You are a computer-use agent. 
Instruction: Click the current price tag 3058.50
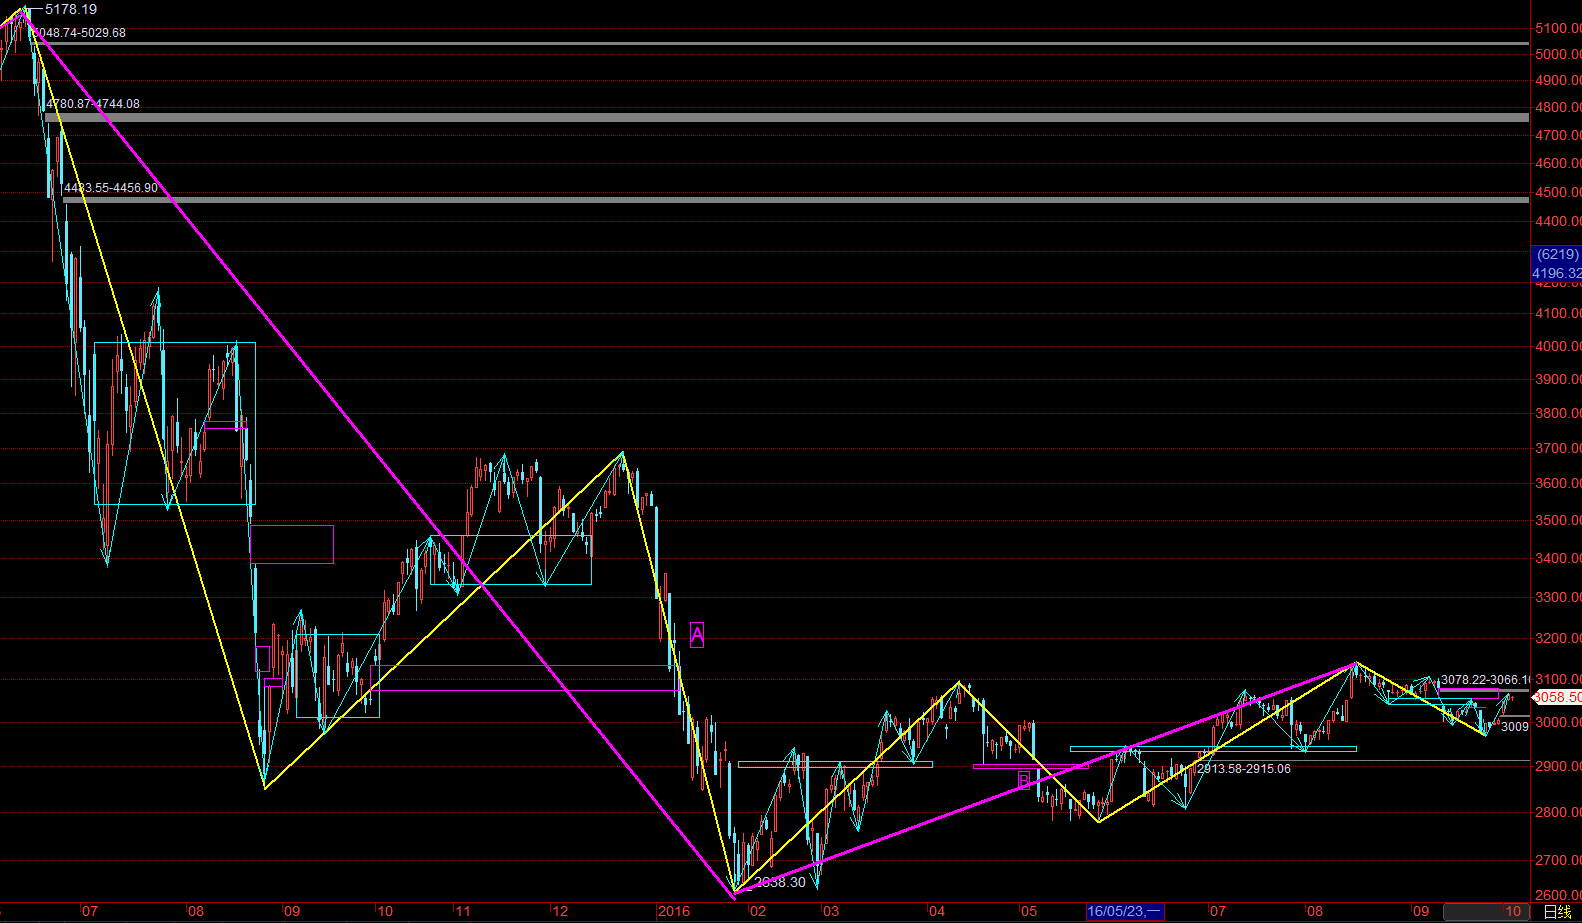click(1557, 697)
